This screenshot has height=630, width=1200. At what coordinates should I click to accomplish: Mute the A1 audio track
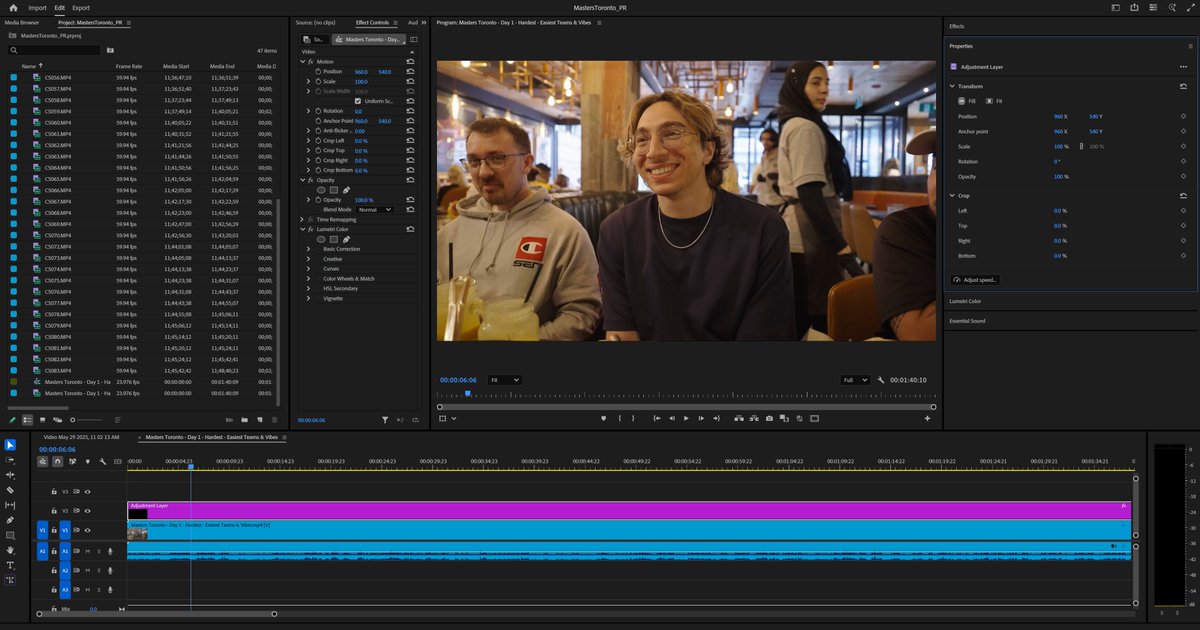coord(87,551)
